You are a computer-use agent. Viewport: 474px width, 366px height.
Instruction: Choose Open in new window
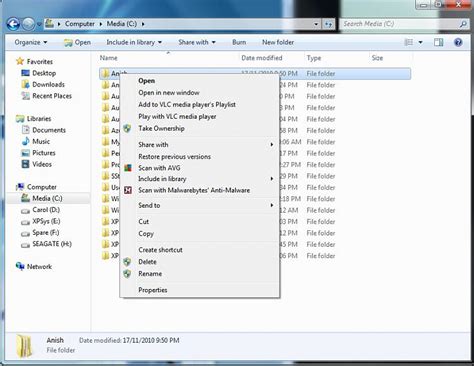coord(199,93)
